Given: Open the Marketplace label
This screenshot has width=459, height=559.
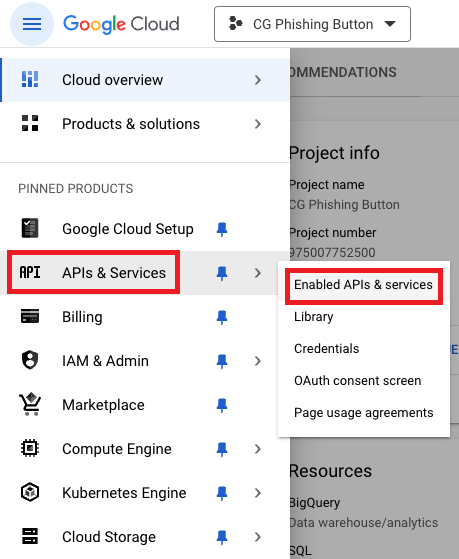Looking at the screenshot, I should [103, 405].
